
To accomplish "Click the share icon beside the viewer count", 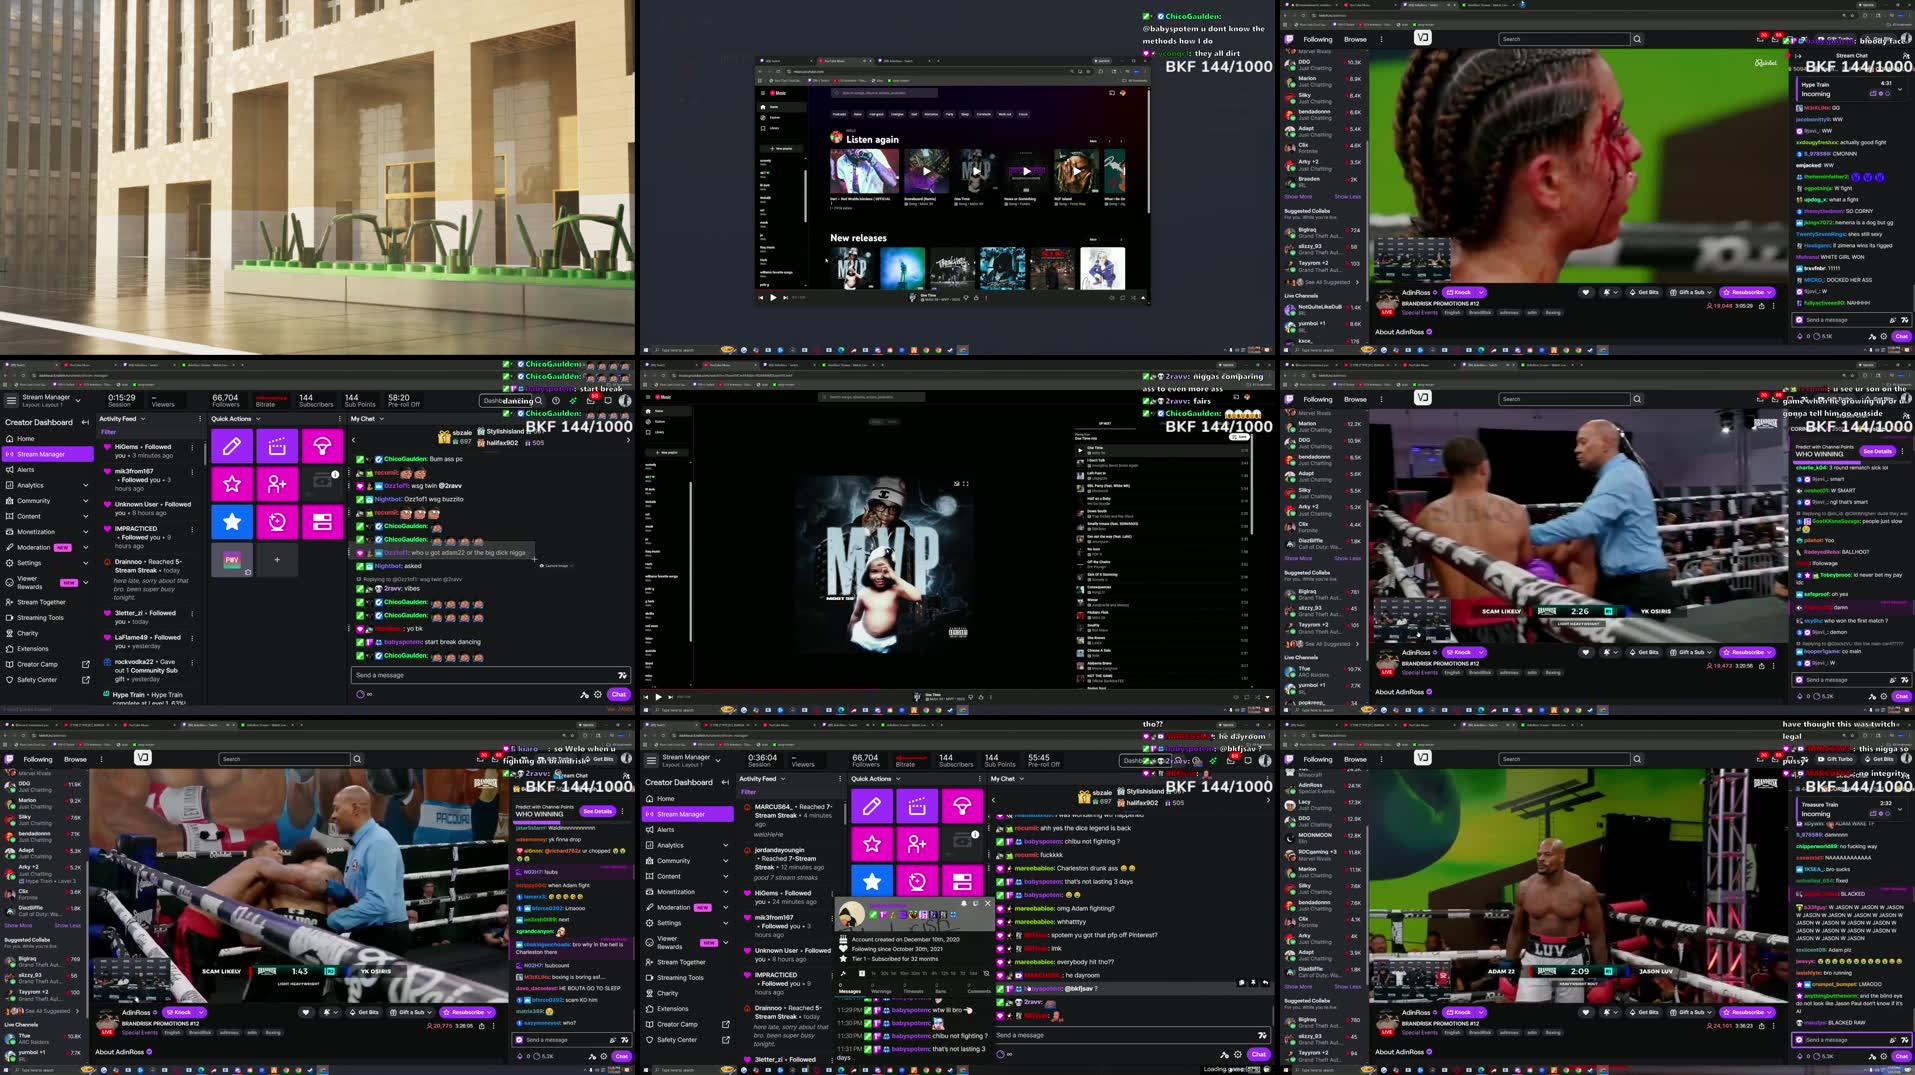I will 1761,307.
